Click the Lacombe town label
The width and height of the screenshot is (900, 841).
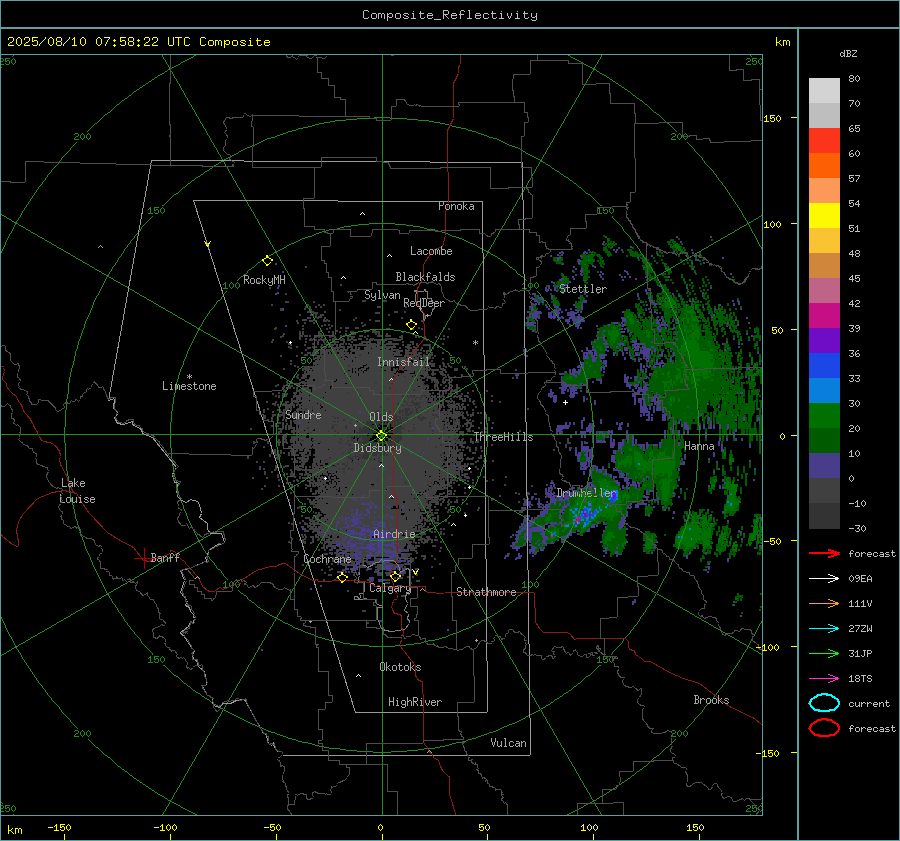(431, 251)
